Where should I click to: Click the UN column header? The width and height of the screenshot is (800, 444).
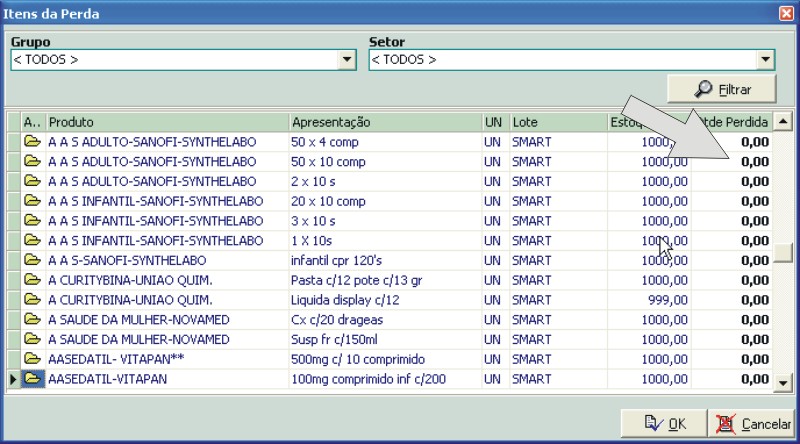495,122
